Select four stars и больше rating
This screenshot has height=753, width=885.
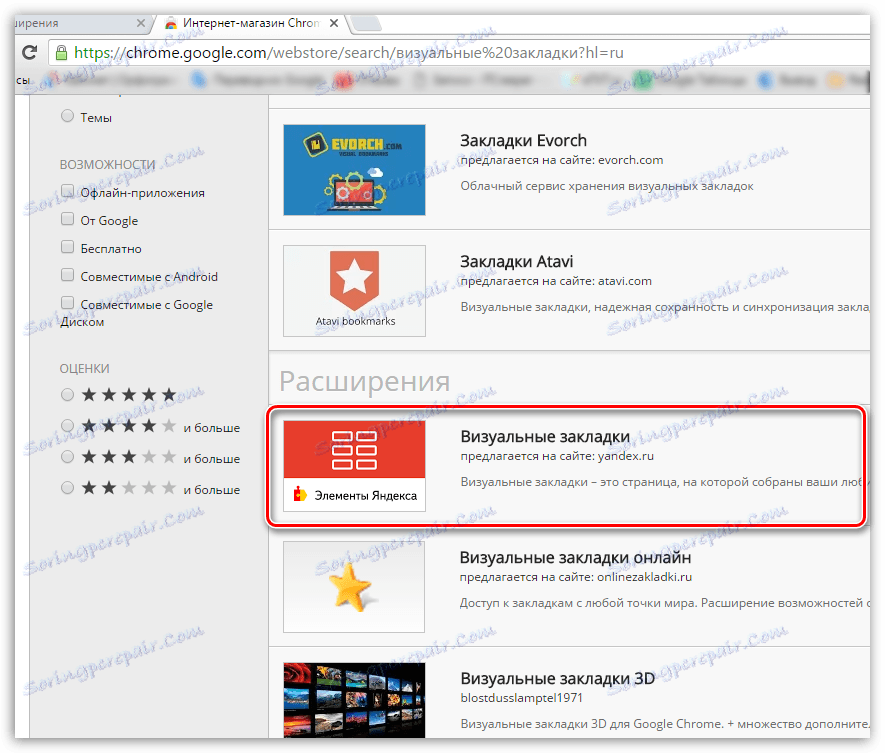click(x=67, y=426)
